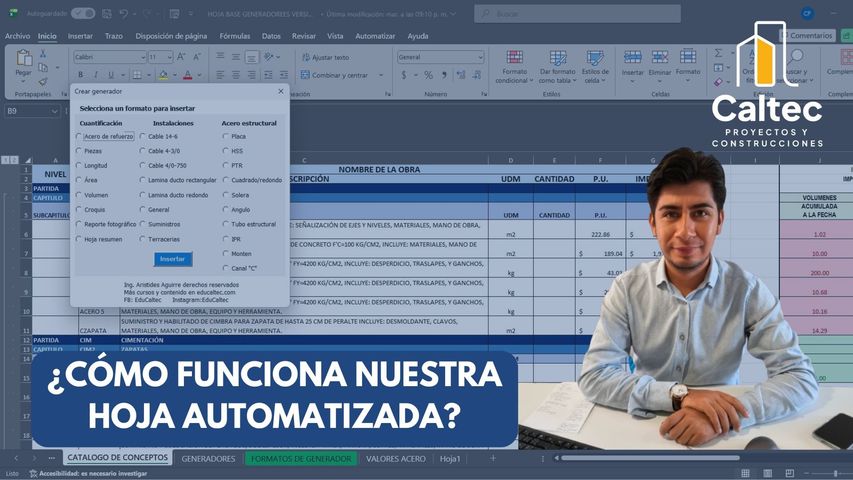Open Formato condicional
Screen dimensions: 853x480
[x=515, y=67]
